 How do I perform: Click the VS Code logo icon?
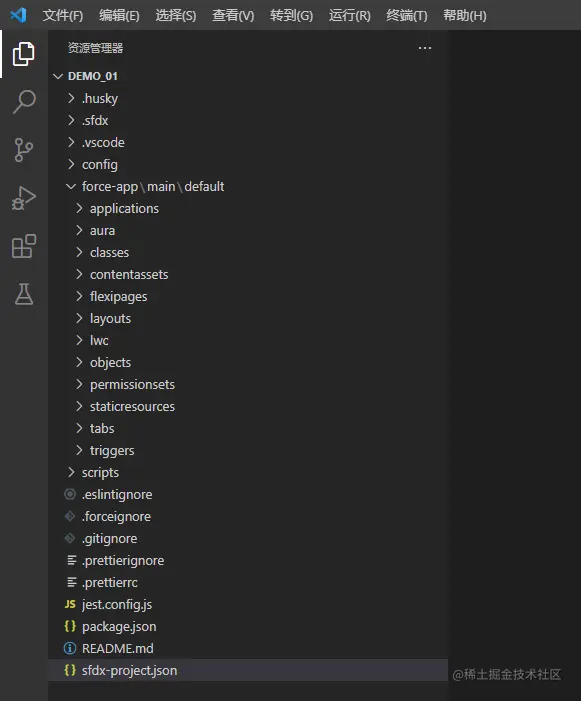point(18,15)
